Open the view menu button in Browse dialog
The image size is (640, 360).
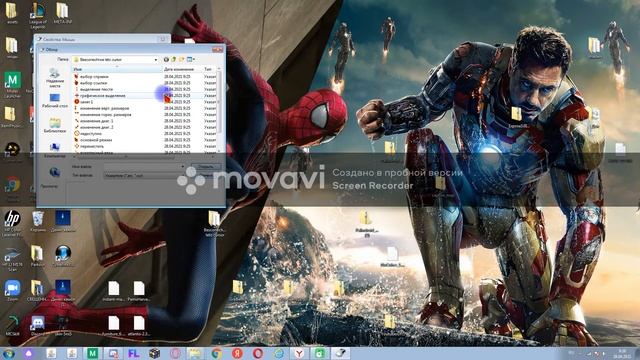[x=191, y=60]
